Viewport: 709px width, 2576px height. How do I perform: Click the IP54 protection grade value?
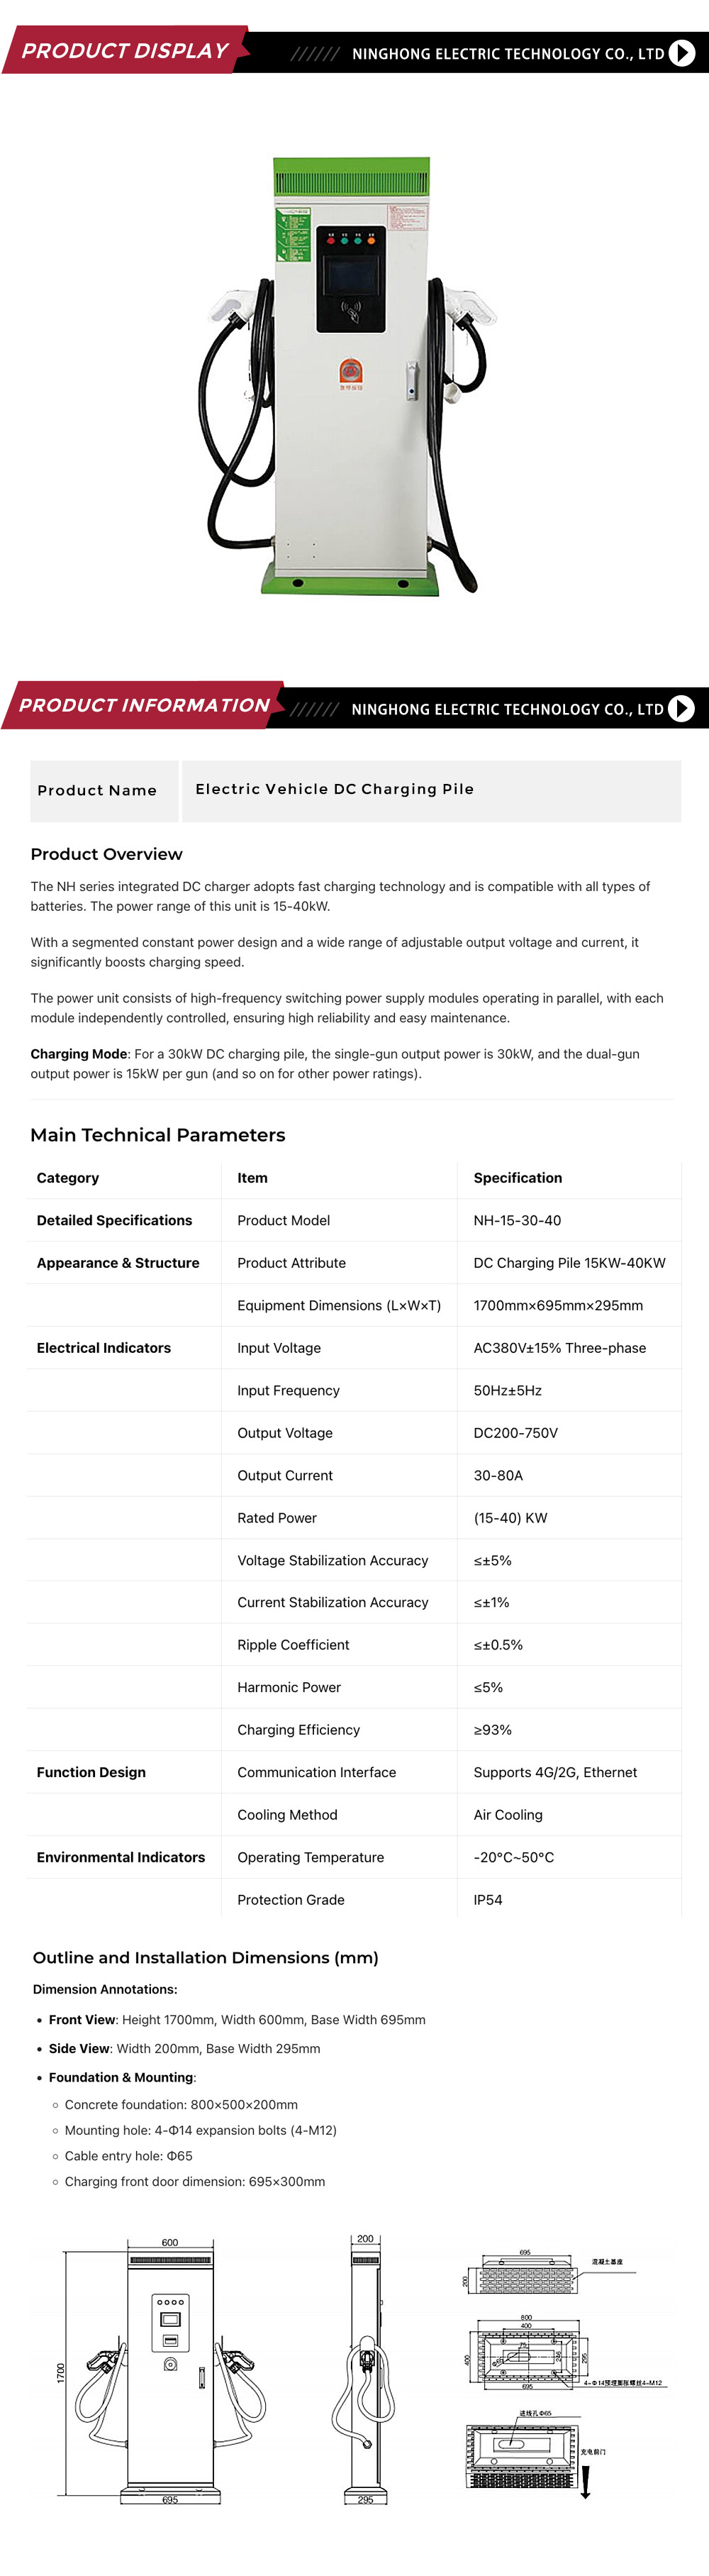click(x=488, y=1900)
